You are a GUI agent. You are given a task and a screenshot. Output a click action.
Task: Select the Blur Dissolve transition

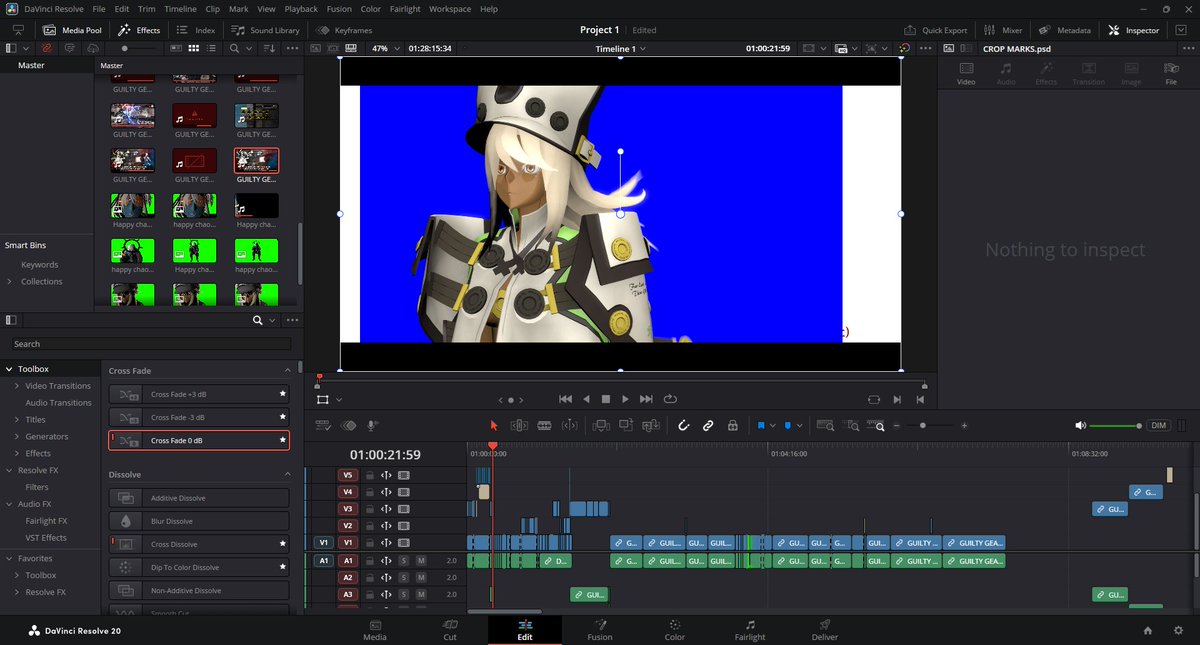pyautogui.click(x=199, y=521)
